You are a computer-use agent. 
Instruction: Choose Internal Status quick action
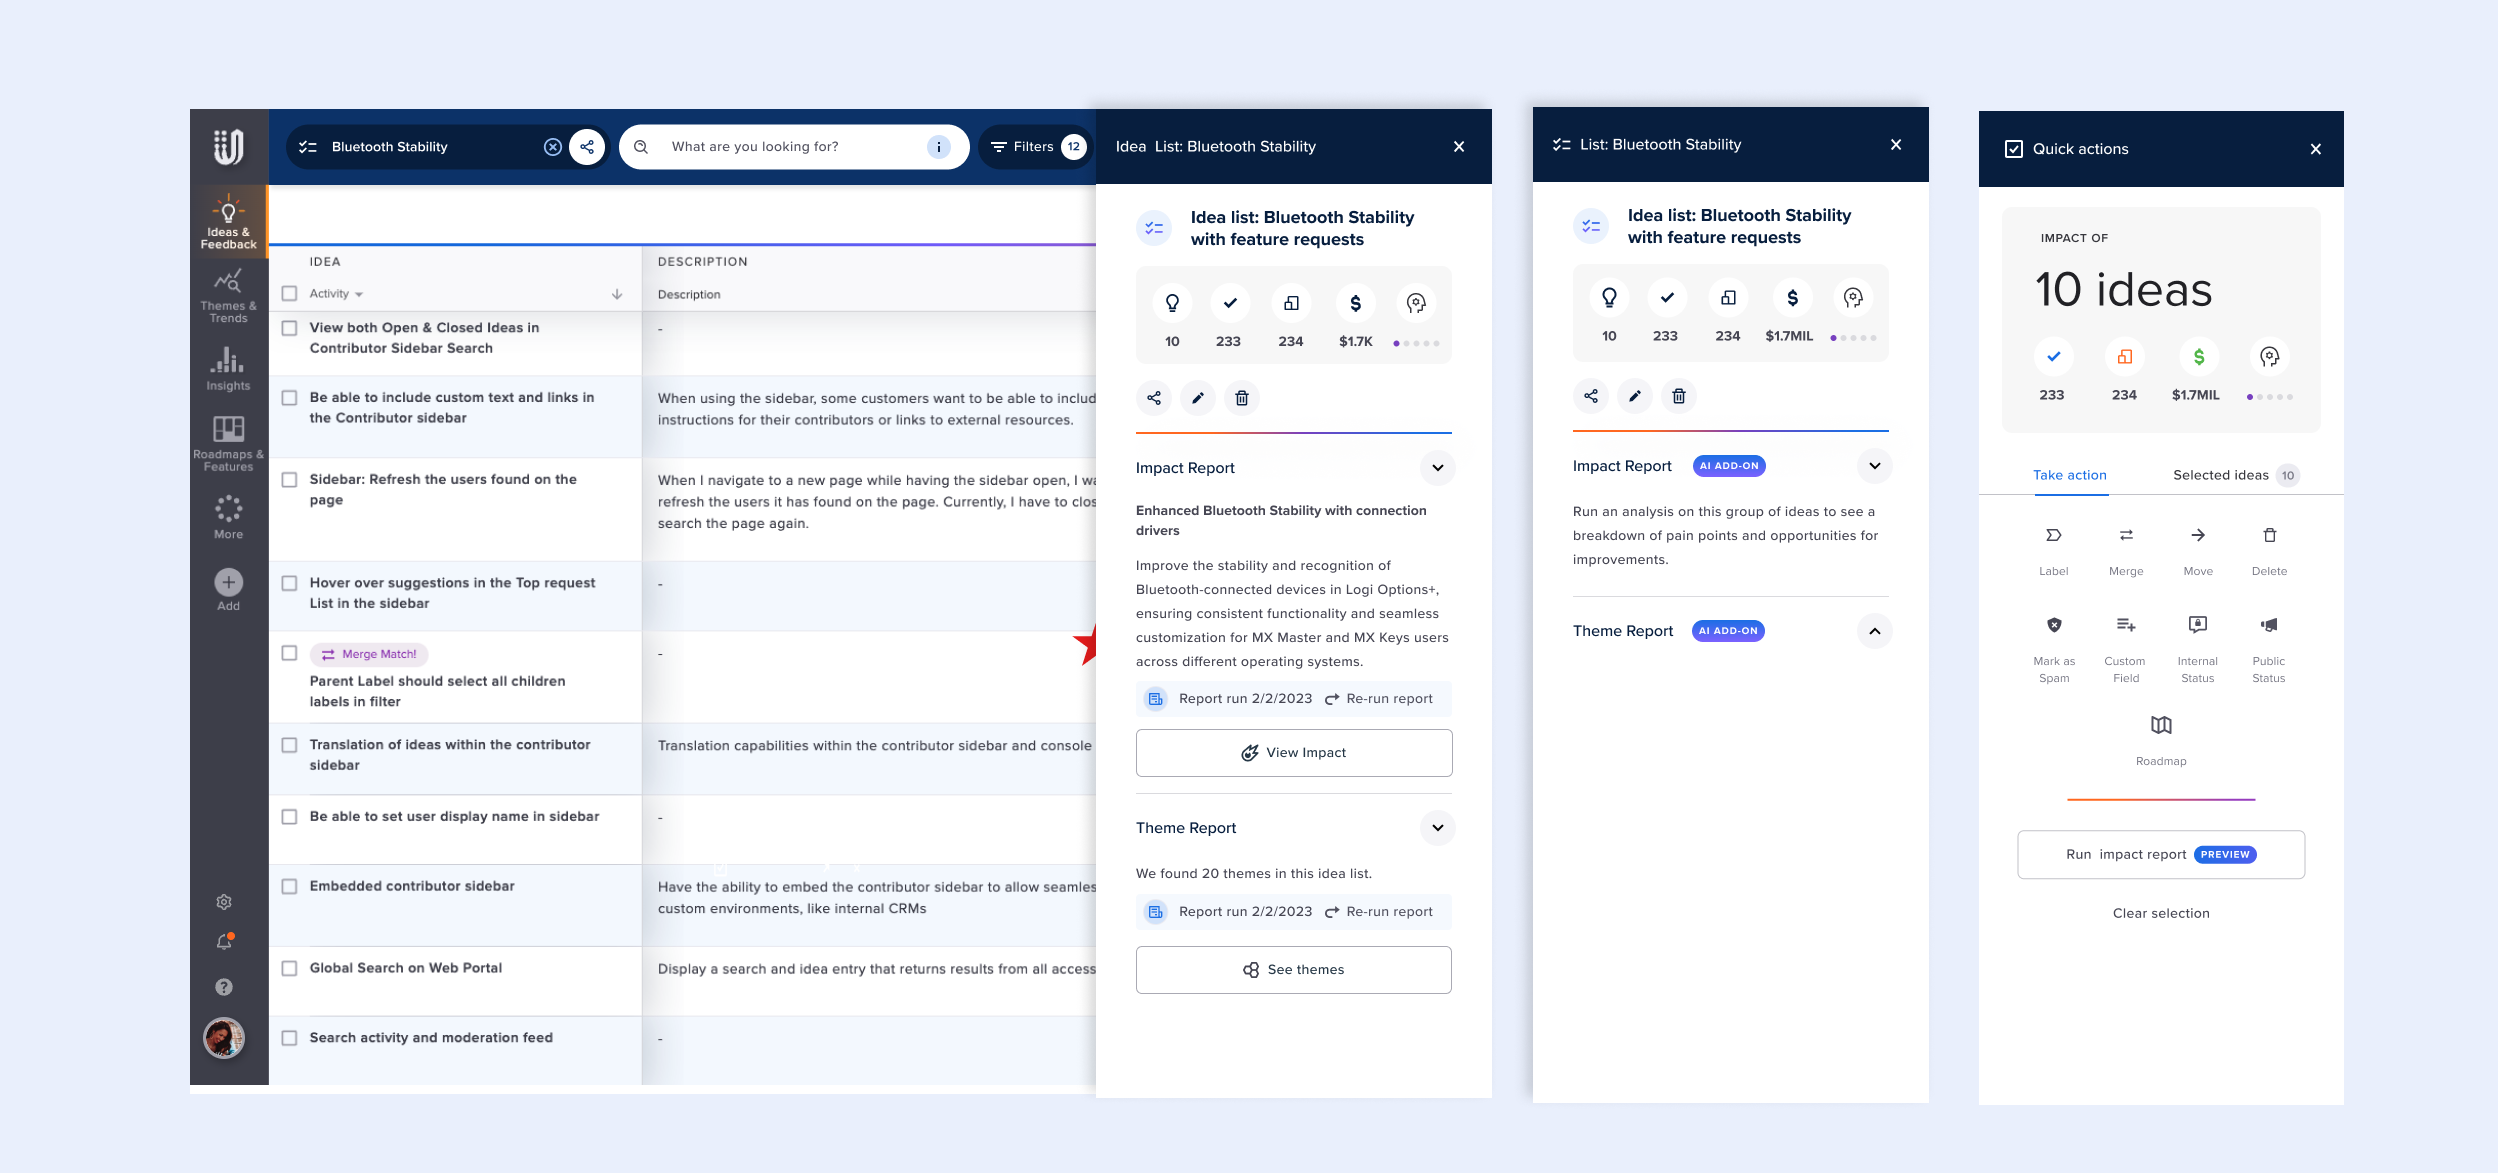pyautogui.click(x=2198, y=648)
